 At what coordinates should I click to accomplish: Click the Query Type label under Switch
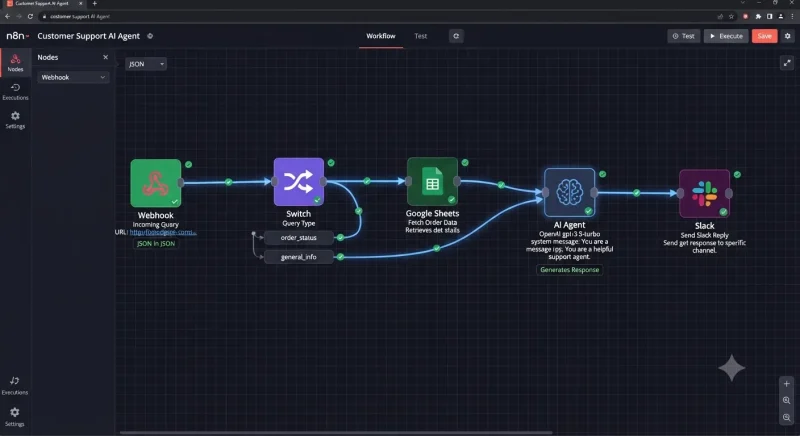tap(298, 223)
